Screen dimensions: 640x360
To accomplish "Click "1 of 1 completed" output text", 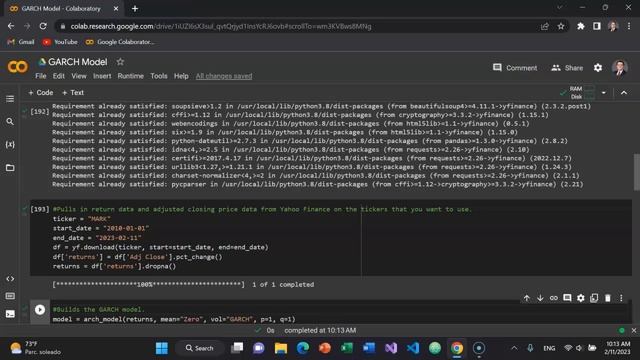I will [x=283, y=284].
